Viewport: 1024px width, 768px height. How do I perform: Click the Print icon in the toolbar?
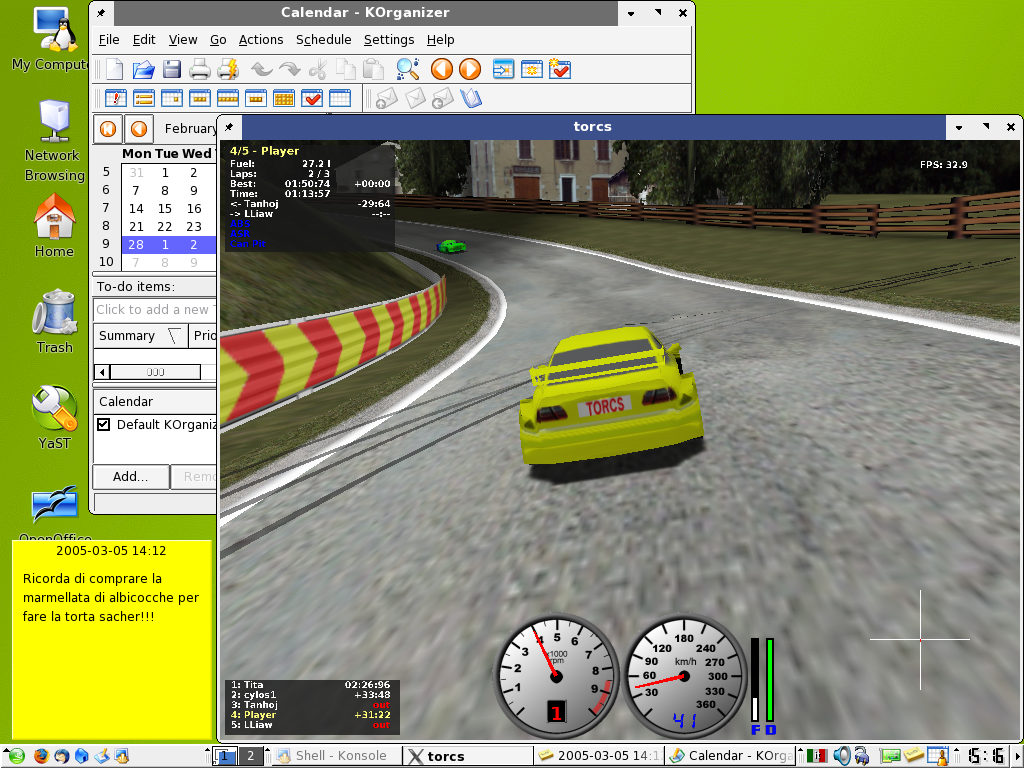(200, 69)
